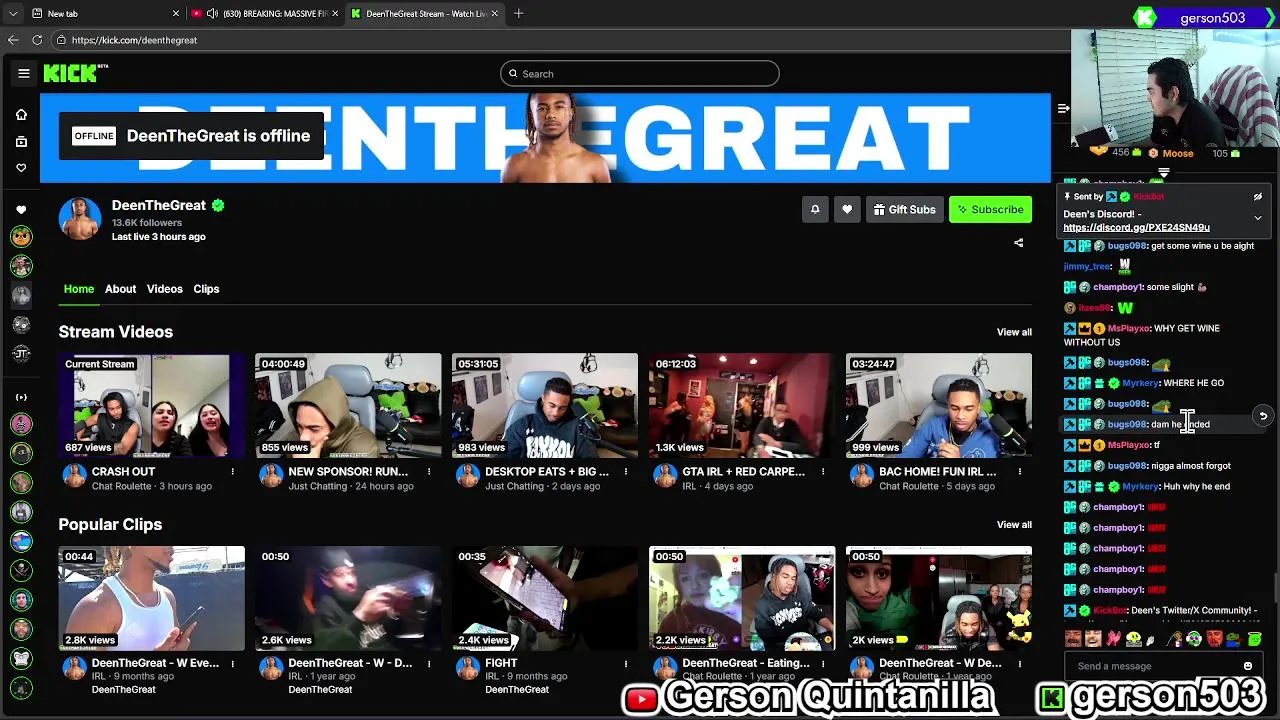Click the Send a message chat input
Image resolution: width=1280 pixels, height=720 pixels.
coord(1150,666)
